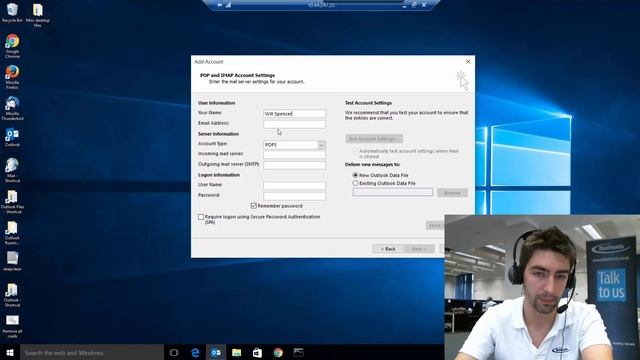This screenshot has height=360, width=640.
Task: Open the Misc desktop files folder icon
Action: tap(37, 14)
